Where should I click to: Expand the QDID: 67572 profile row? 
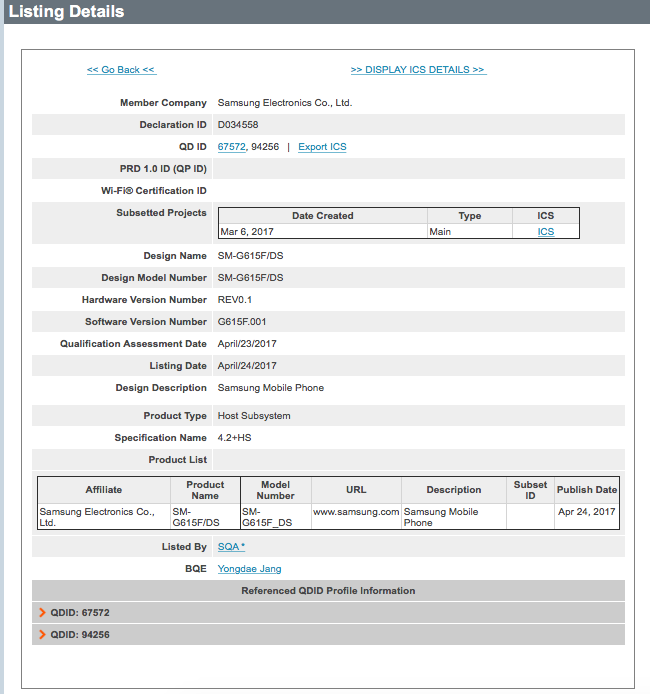click(80, 613)
